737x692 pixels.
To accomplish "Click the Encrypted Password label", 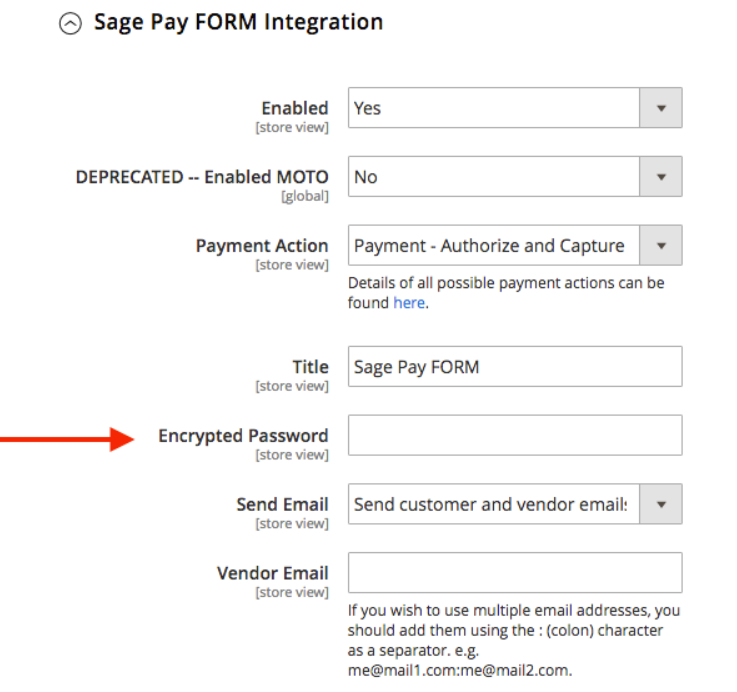I will (243, 436).
